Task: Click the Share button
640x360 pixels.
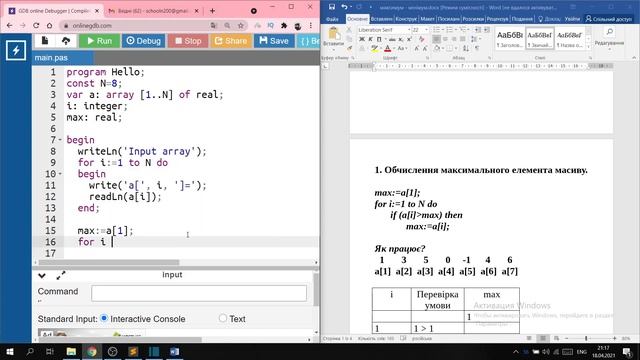Action: 231,41
